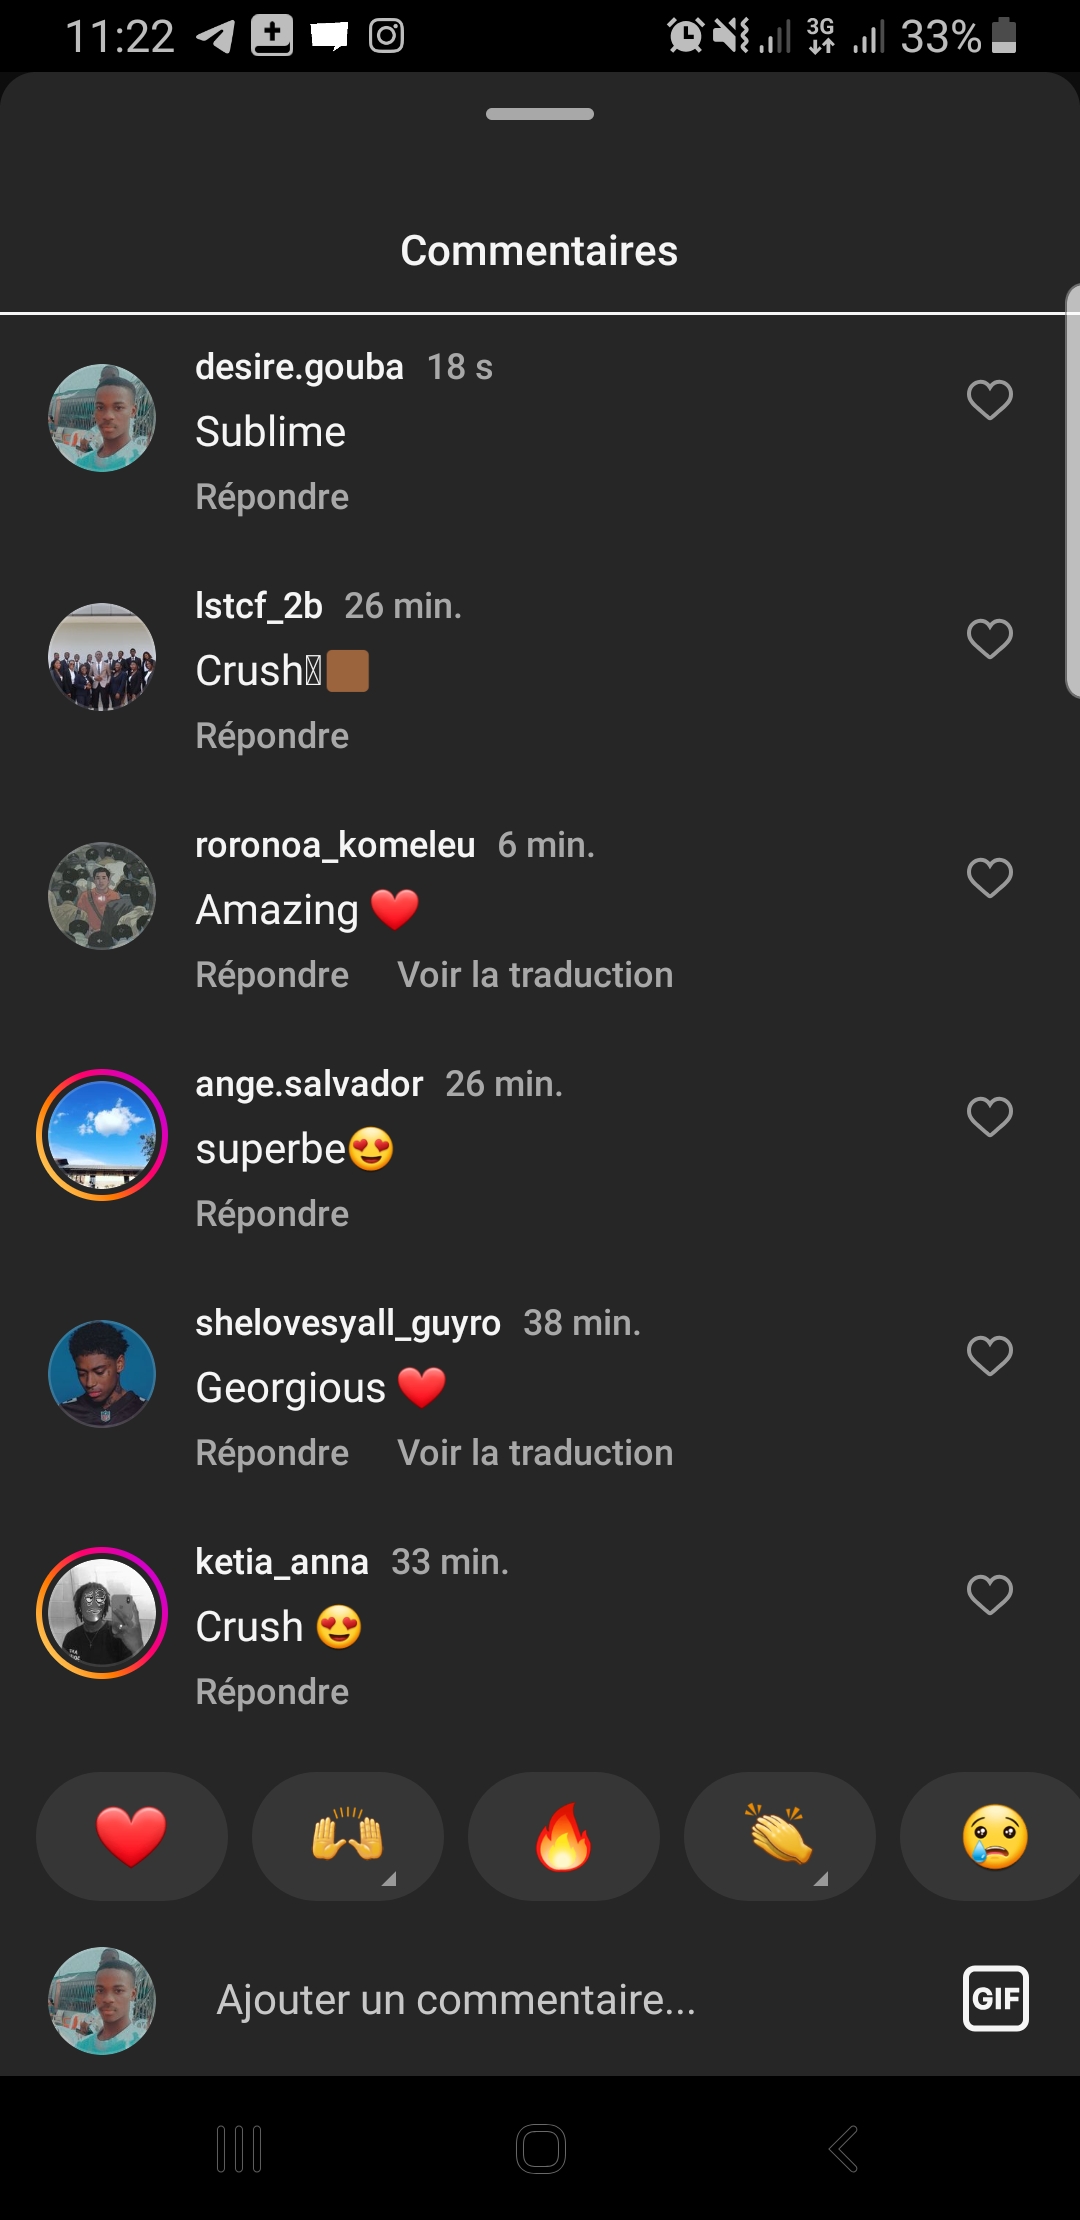Like lstcf_2b's "Crush" comment
This screenshot has height=2220, width=1080.
point(989,639)
